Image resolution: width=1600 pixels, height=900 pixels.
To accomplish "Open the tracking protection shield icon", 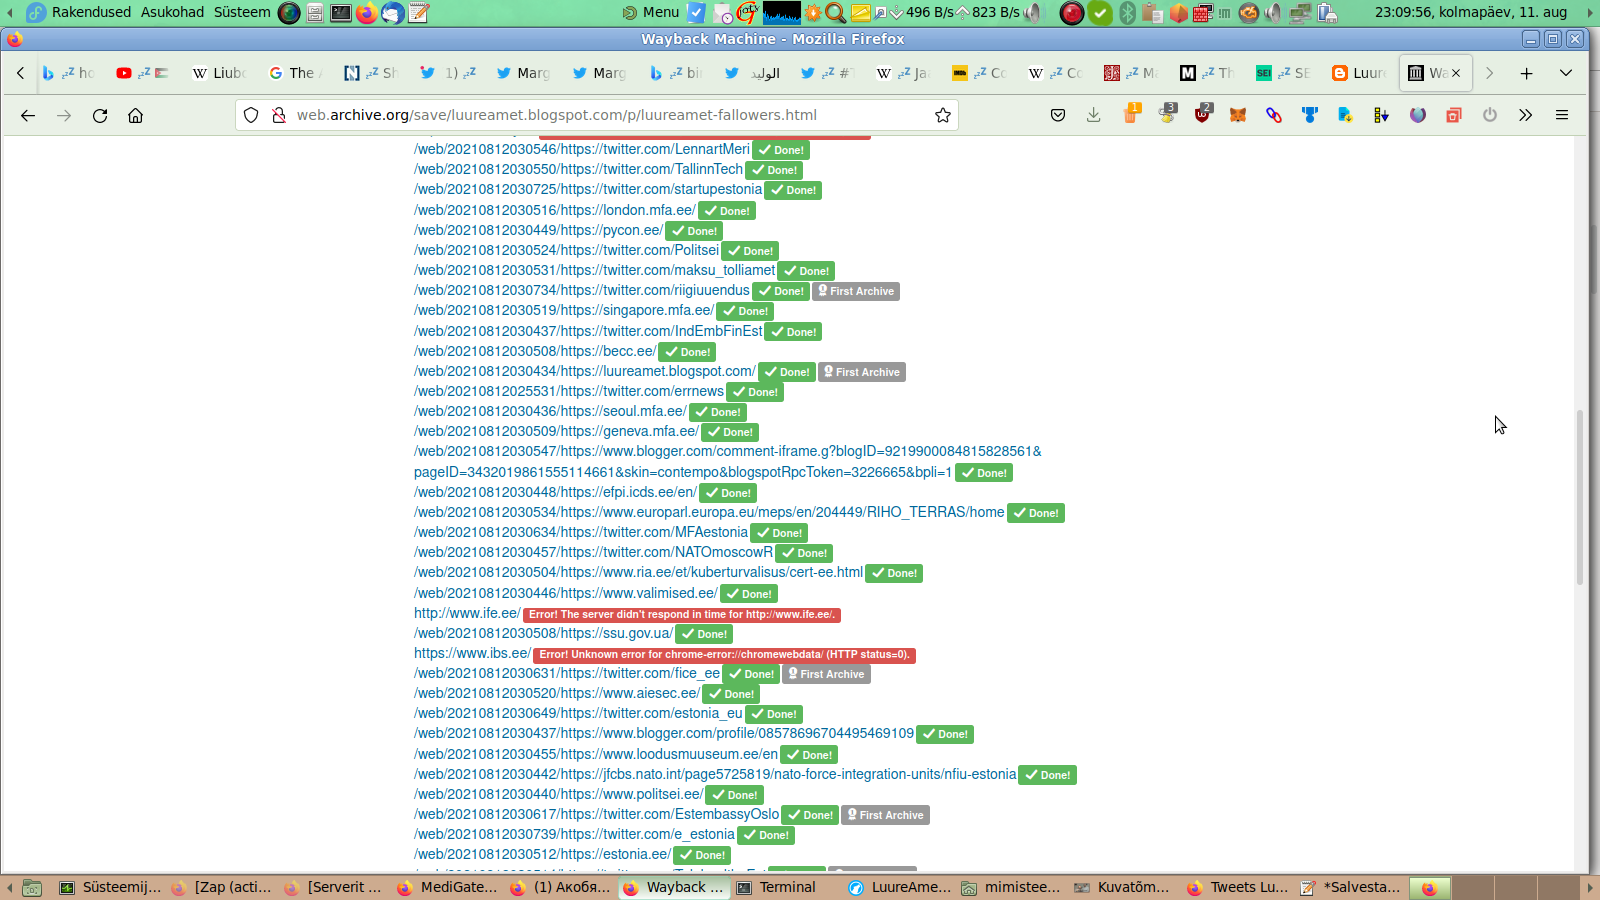I will pos(252,115).
